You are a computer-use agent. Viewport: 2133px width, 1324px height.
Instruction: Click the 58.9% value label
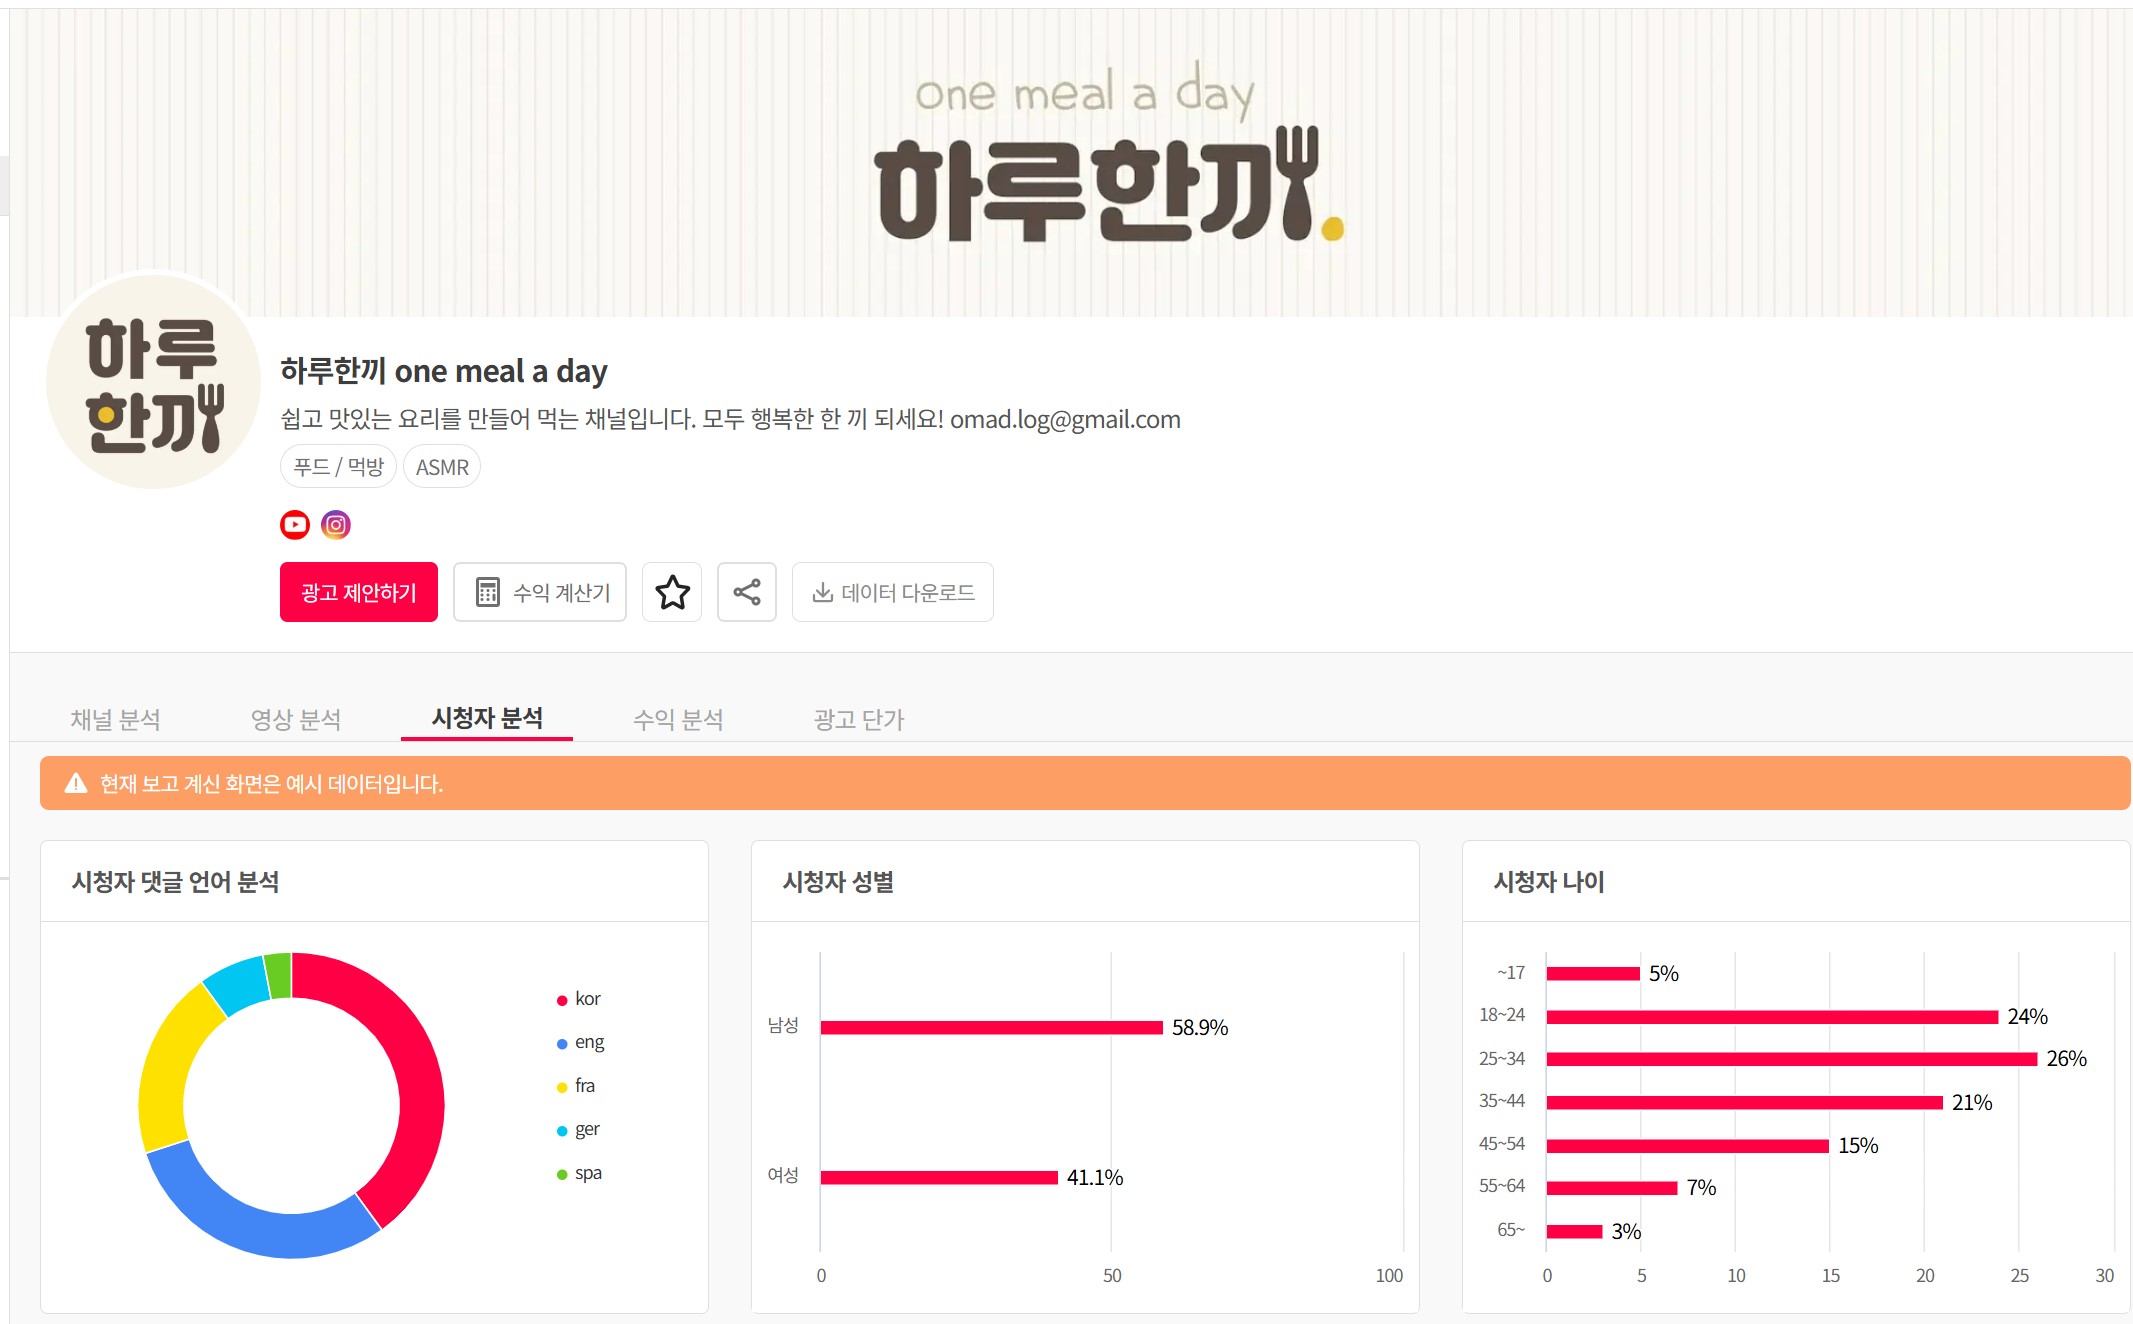pyautogui.click(x=1200, y=1027)
